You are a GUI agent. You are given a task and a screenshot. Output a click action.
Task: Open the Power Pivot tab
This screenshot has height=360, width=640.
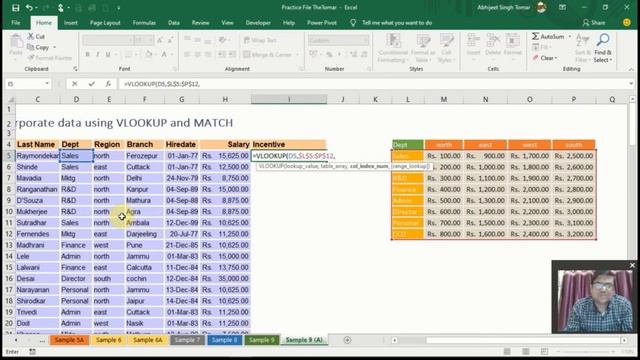322,23
